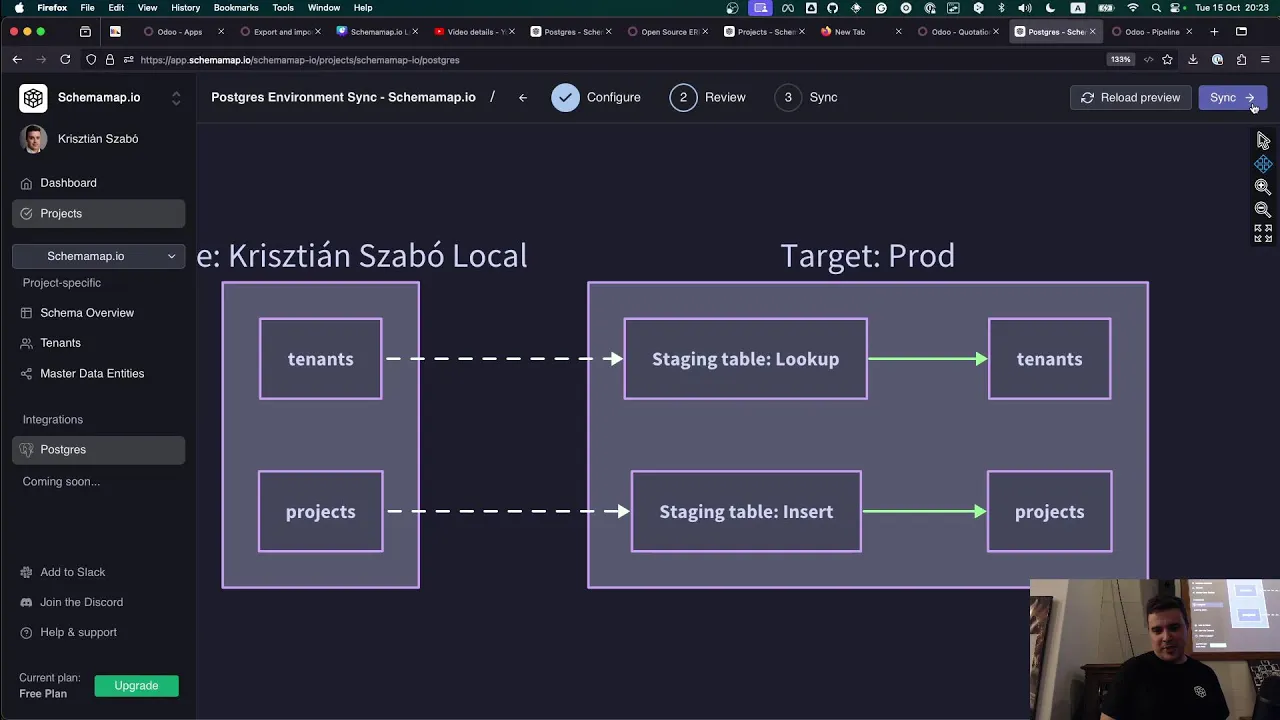Image resolution: width=1280 pixels, height=720 pixels.
Task: Click the Bluetooth menu bar icon
Action: click(x=1001, y=8)
